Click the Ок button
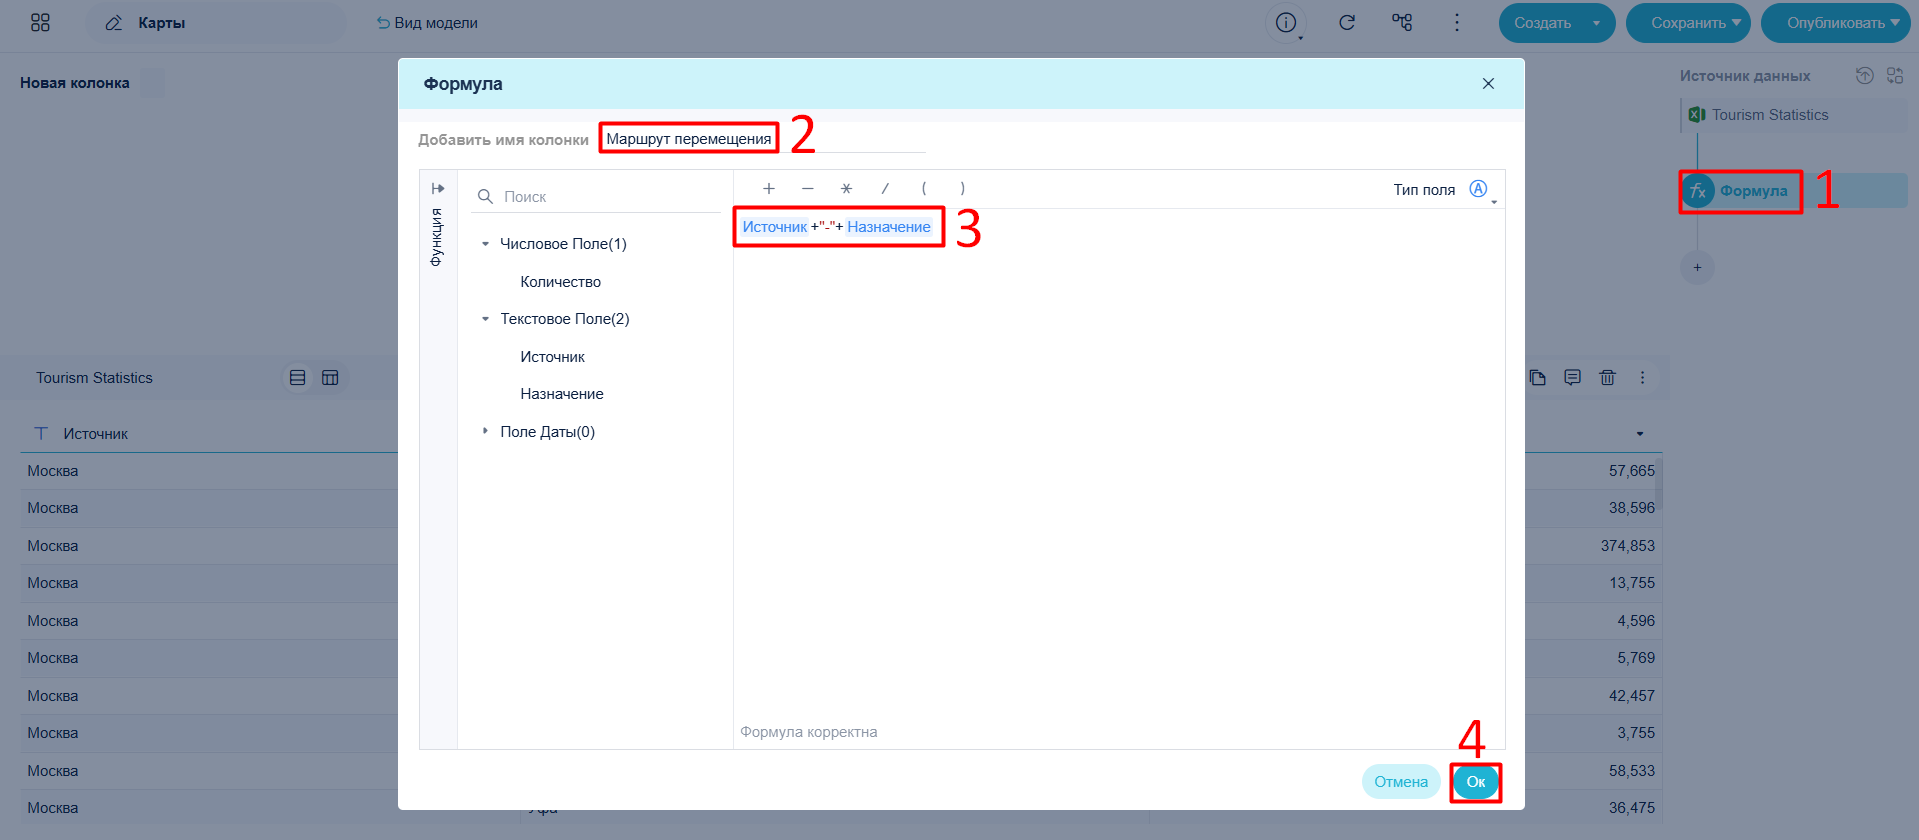 click(1476, 782)
